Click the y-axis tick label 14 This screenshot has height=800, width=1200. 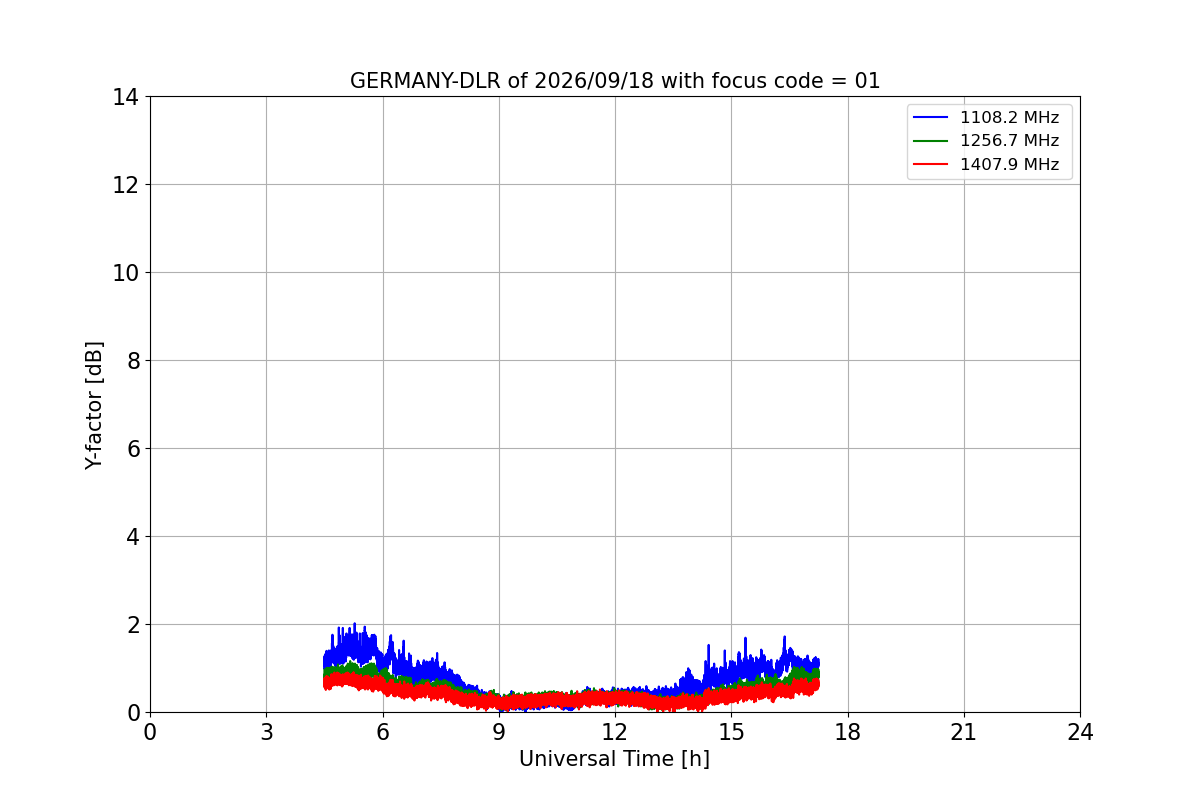point(126,97)
